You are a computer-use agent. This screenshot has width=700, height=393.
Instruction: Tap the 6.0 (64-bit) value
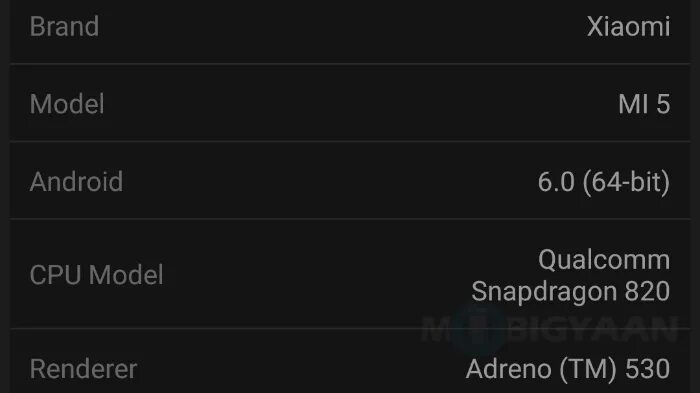604,182
